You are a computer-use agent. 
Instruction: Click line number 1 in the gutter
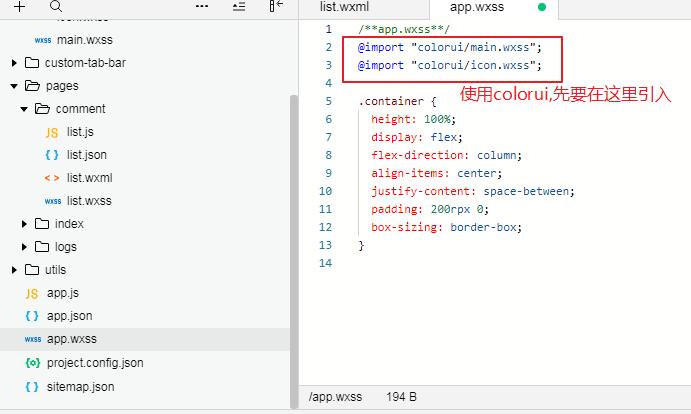[x=329, y=29]
